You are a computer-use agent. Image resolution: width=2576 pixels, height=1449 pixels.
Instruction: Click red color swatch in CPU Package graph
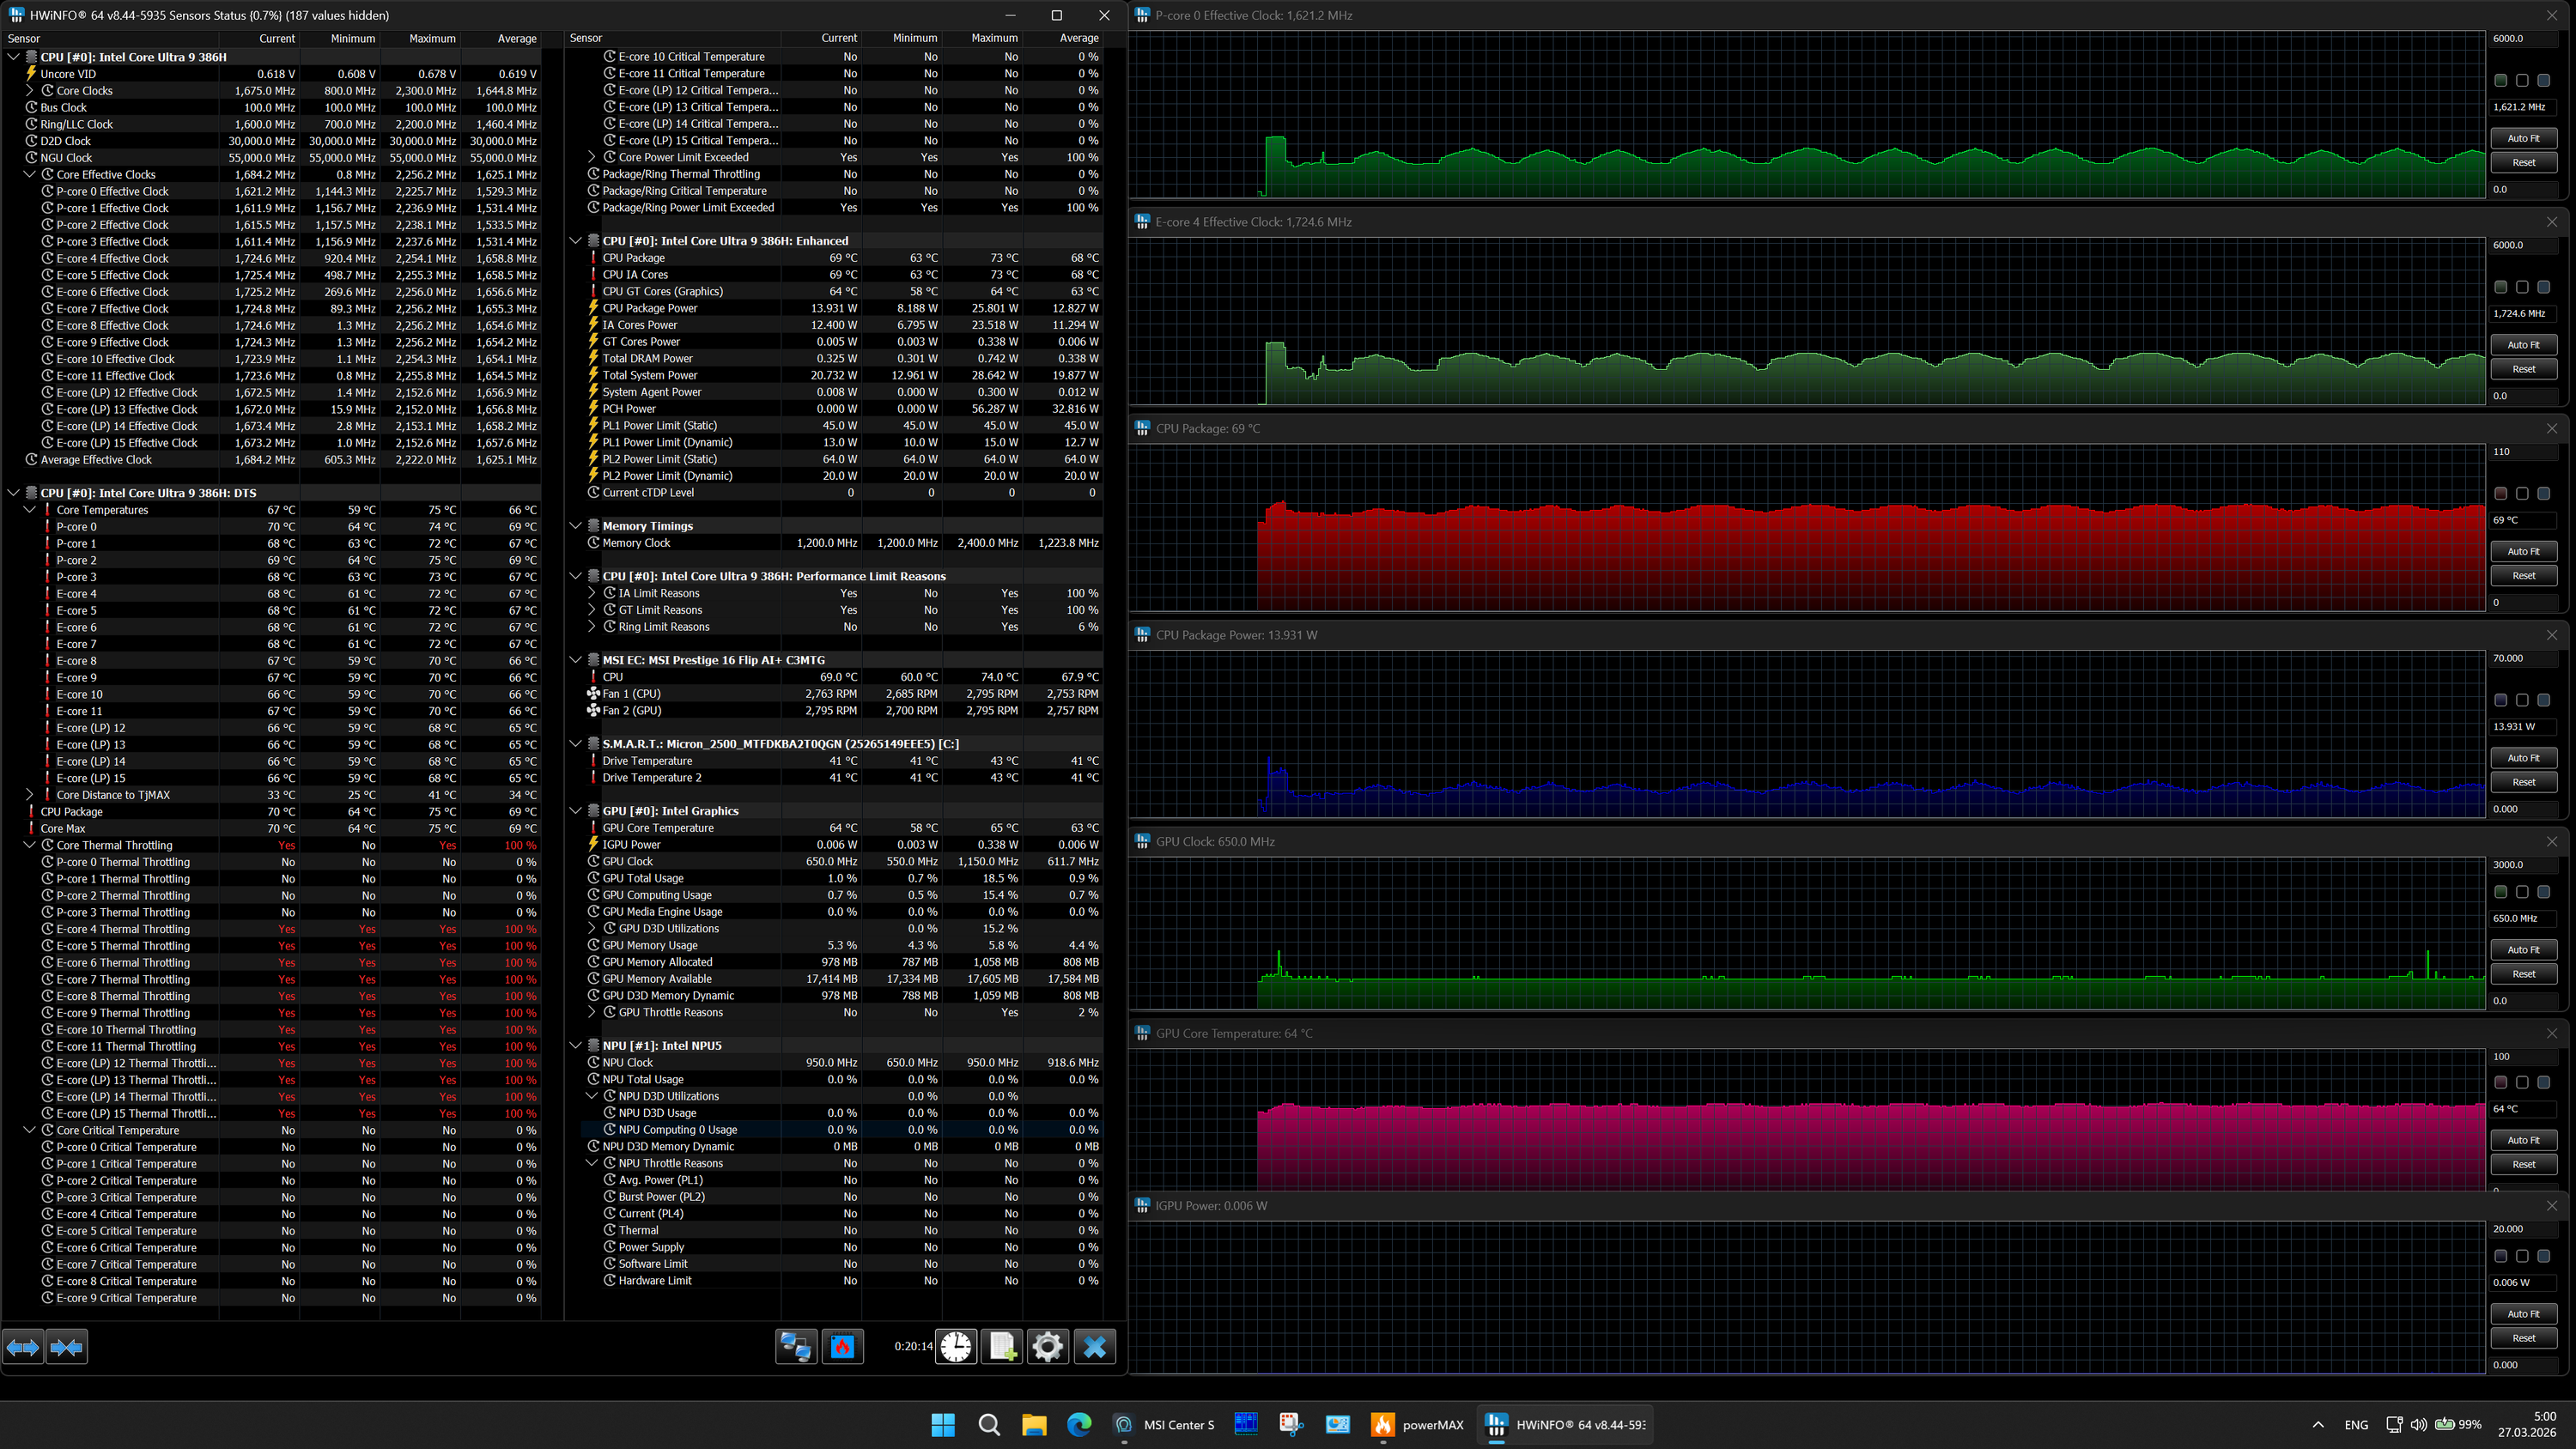(x=2500, y=493)
